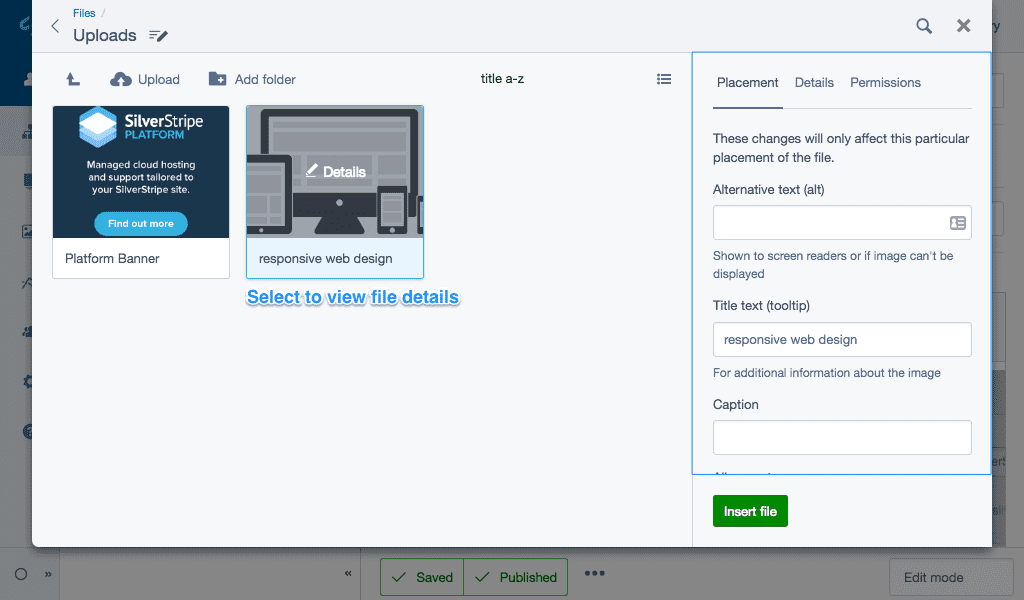This screenshot has width=1024, height=600.
Task: Click the Title text tooltip field
Action: (841, 339)
